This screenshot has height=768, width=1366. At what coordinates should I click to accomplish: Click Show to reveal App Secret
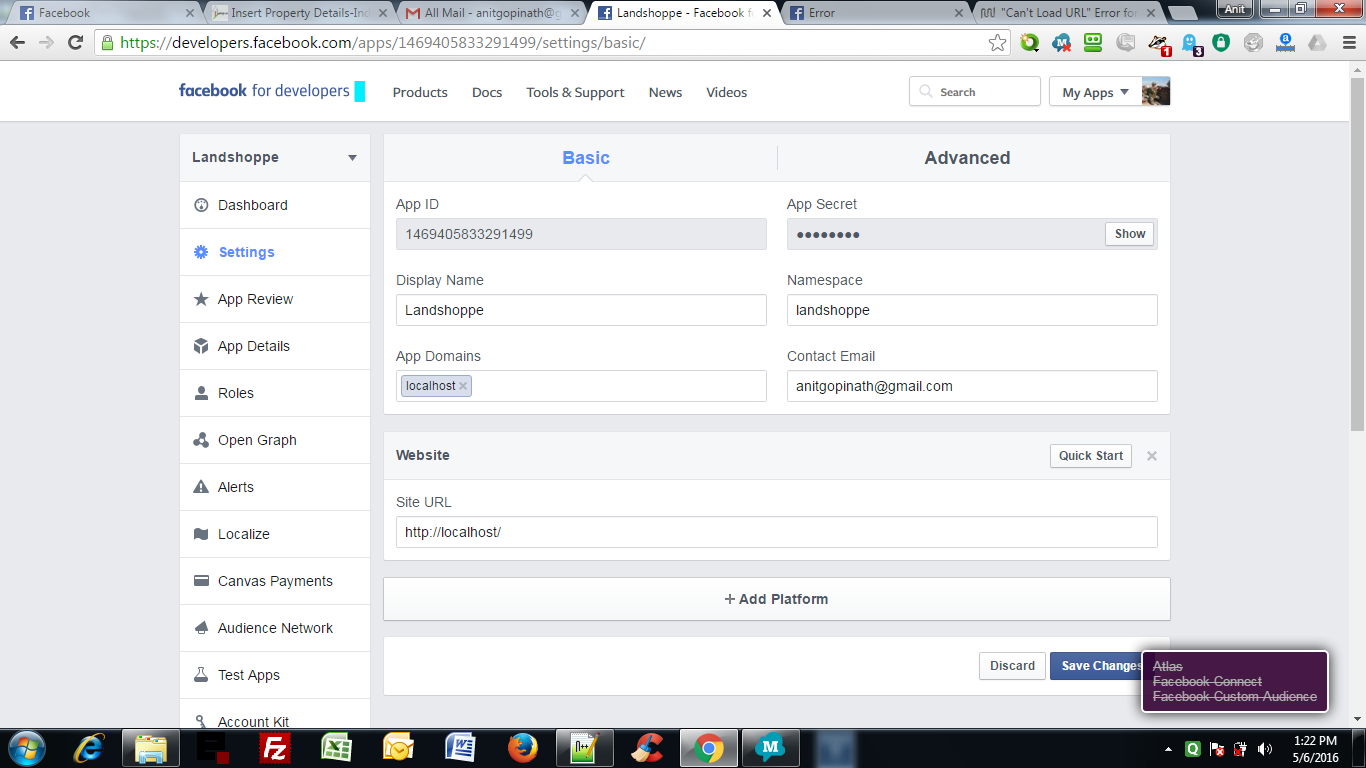pyautogui.click(x=1130, y=234)
